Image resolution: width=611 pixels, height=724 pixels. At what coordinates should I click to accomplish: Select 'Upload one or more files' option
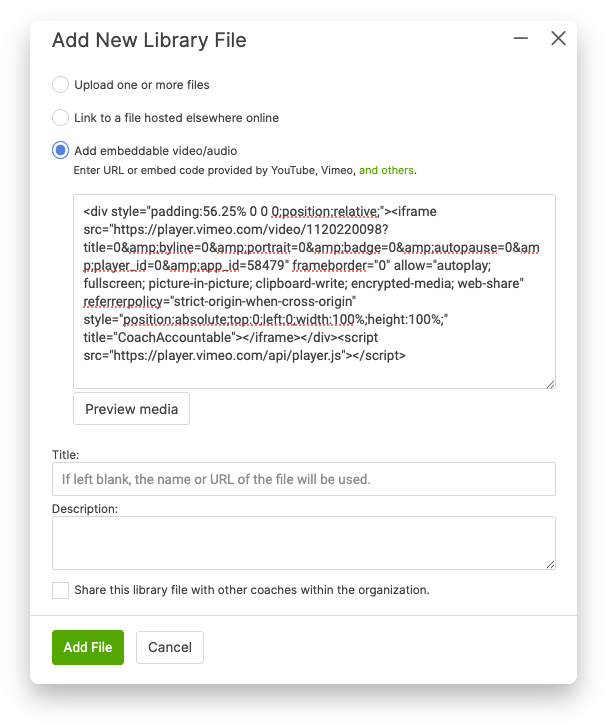click(x=61, y=85)
